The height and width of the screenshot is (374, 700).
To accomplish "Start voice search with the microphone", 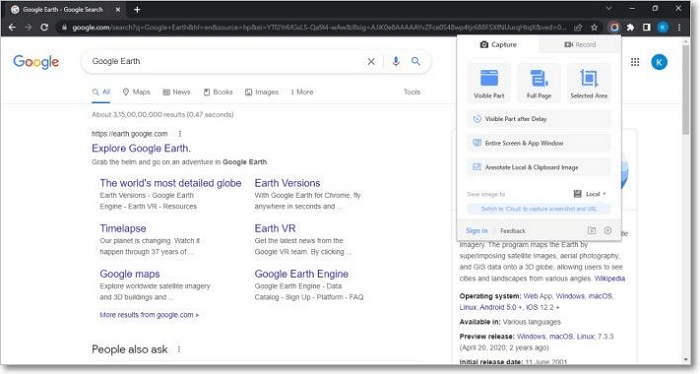I will (x=396, y=61).
